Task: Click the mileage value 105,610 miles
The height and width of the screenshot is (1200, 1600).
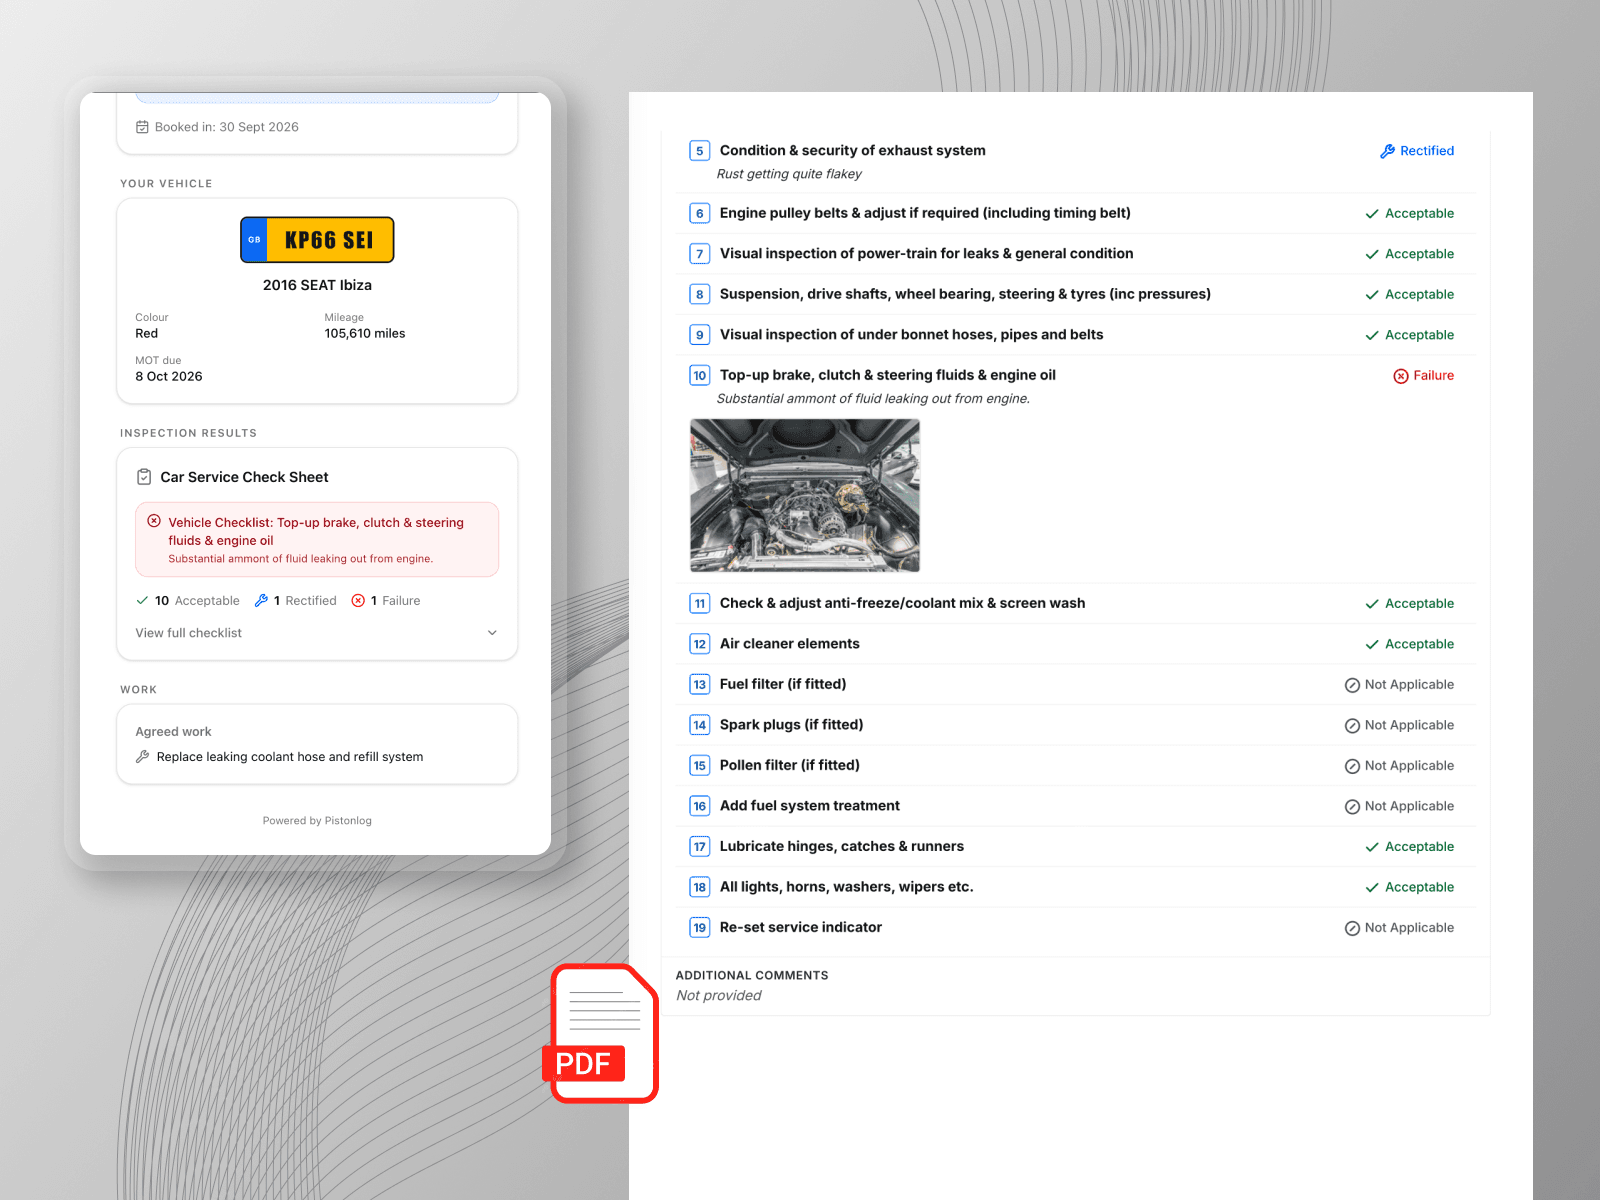Action: coord(365,334)
